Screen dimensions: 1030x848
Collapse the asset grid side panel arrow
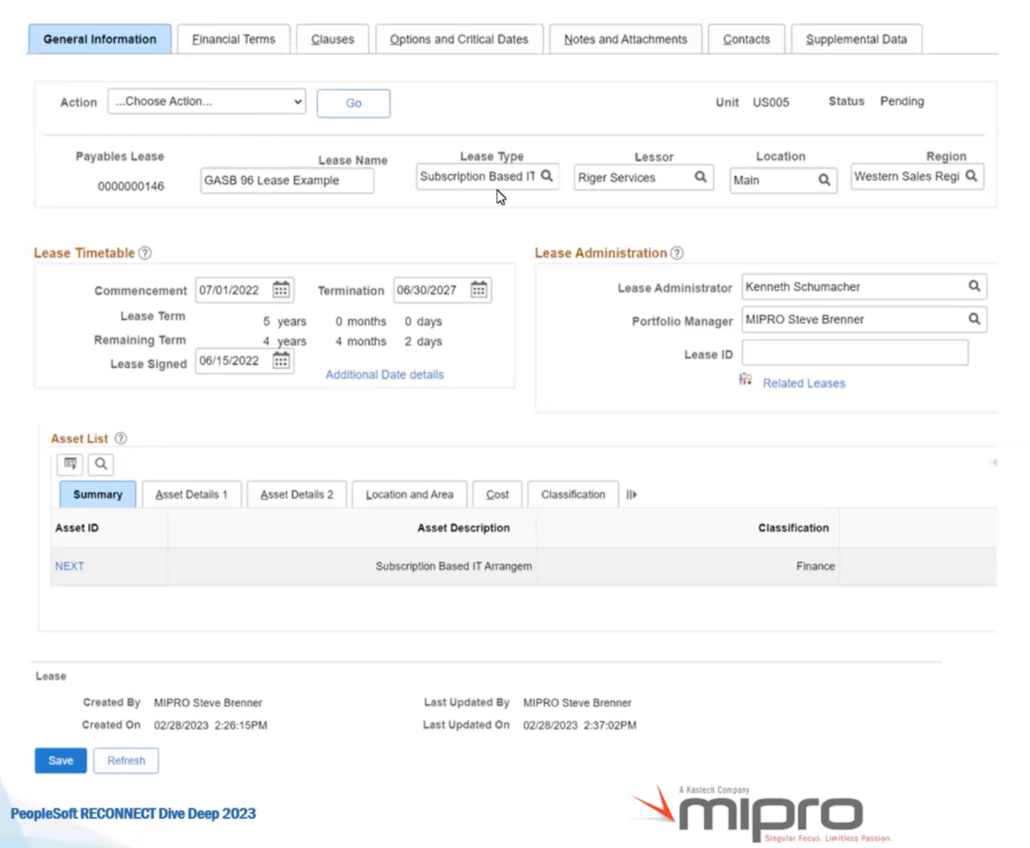[x=992, y=461]
